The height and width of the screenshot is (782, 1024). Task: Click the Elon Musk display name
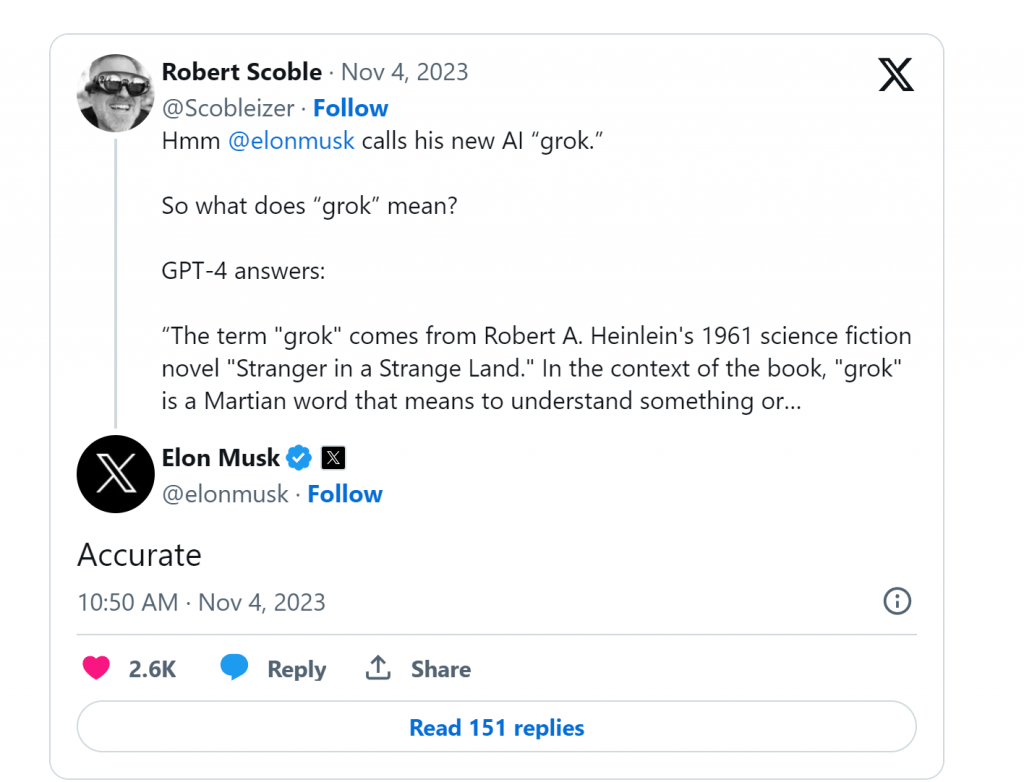221,458
